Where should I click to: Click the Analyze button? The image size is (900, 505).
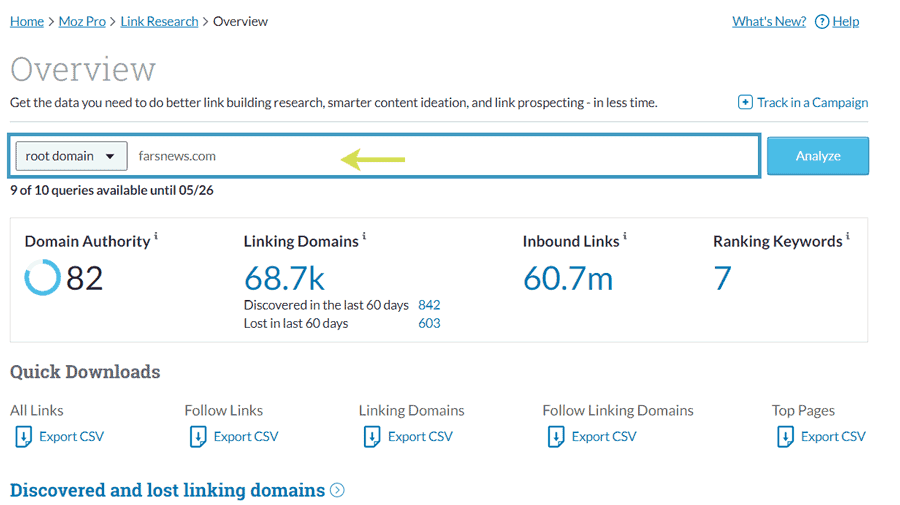tap(818, 156)
